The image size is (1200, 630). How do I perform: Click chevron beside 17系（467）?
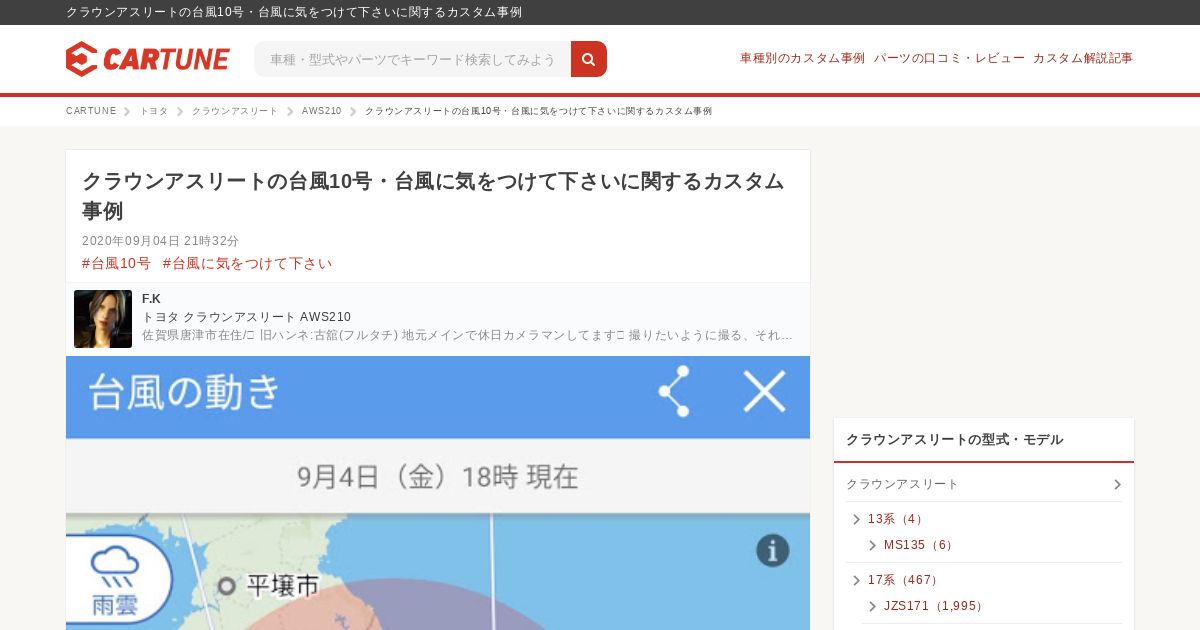856,580
